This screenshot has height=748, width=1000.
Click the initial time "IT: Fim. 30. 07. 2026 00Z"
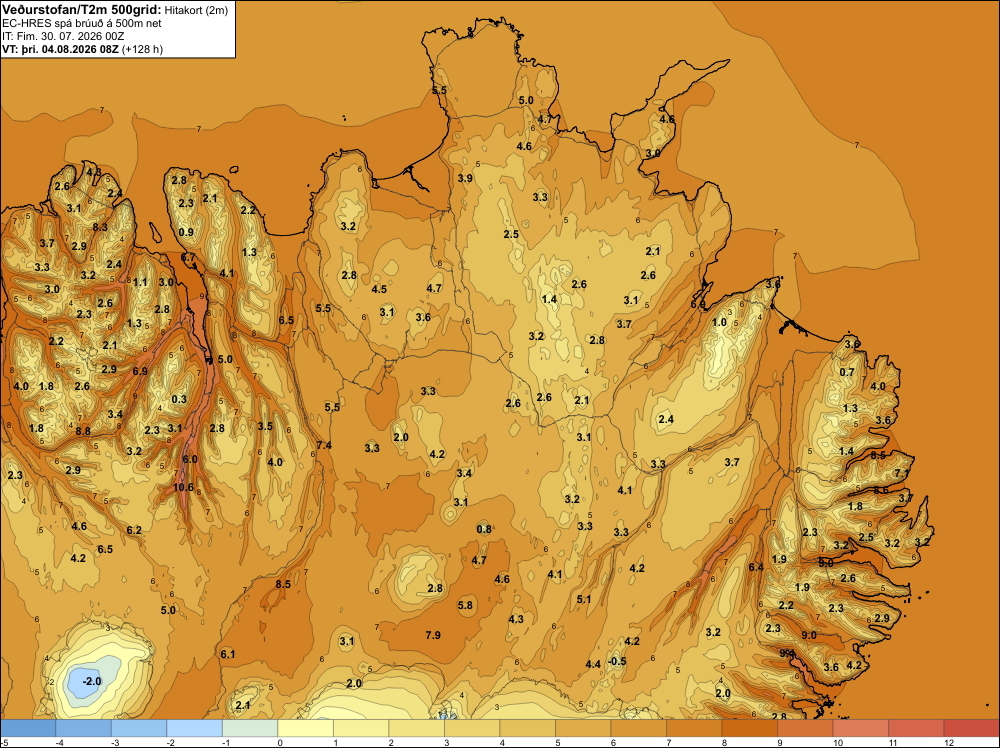click(x=62, y=36)
